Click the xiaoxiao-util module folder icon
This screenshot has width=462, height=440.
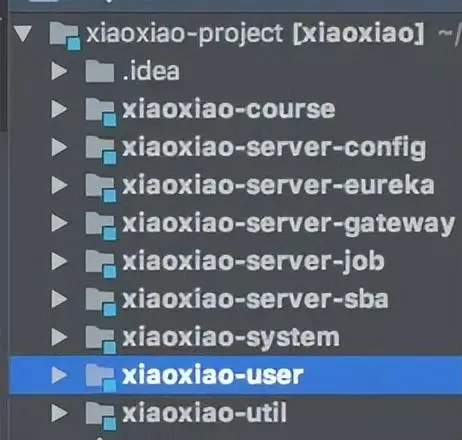tap(100, 416)
